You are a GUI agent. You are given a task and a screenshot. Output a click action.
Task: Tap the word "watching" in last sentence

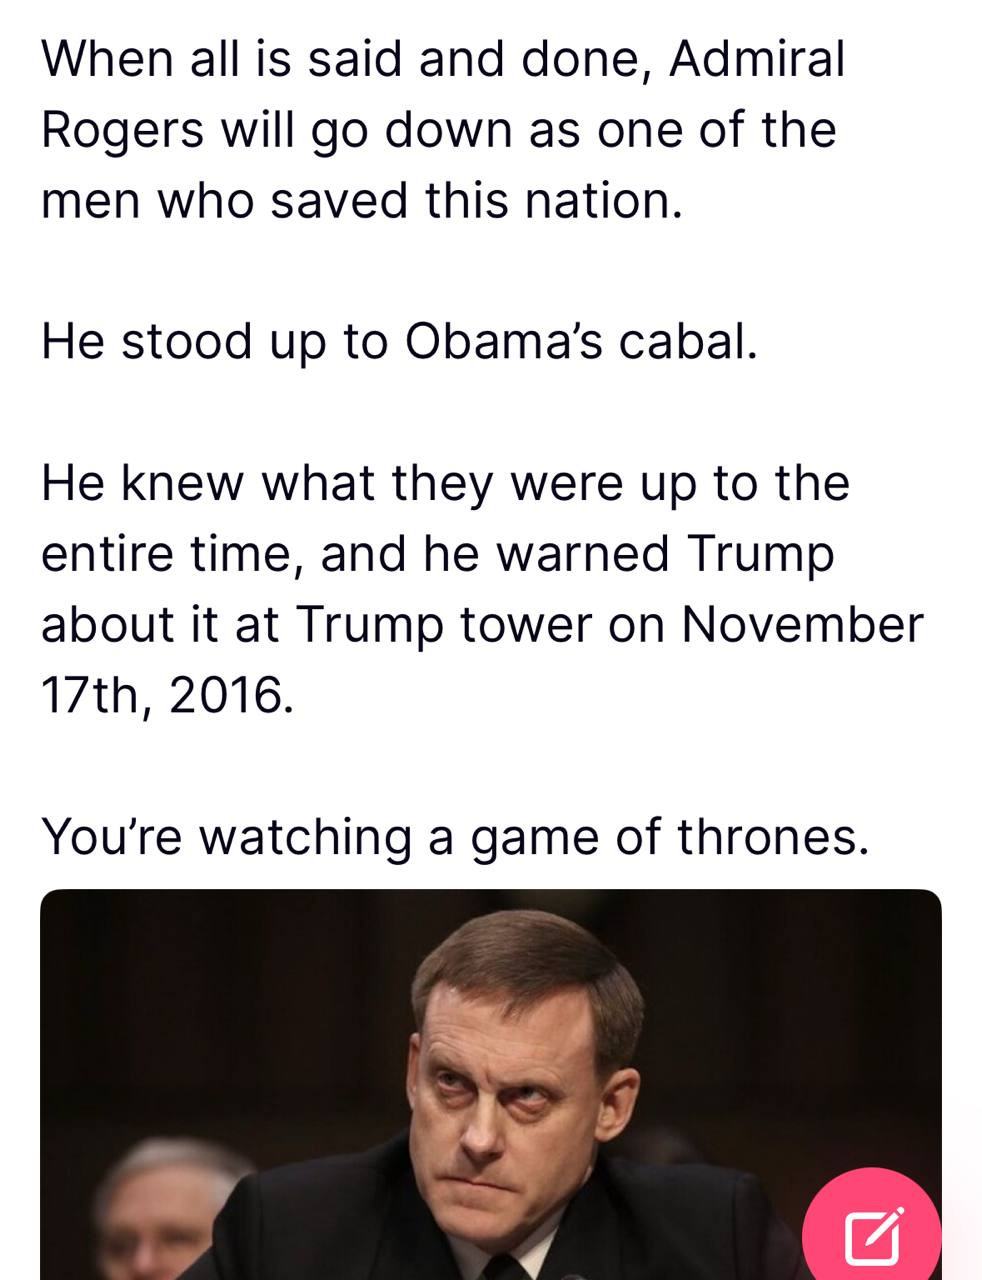pos(304,836)
